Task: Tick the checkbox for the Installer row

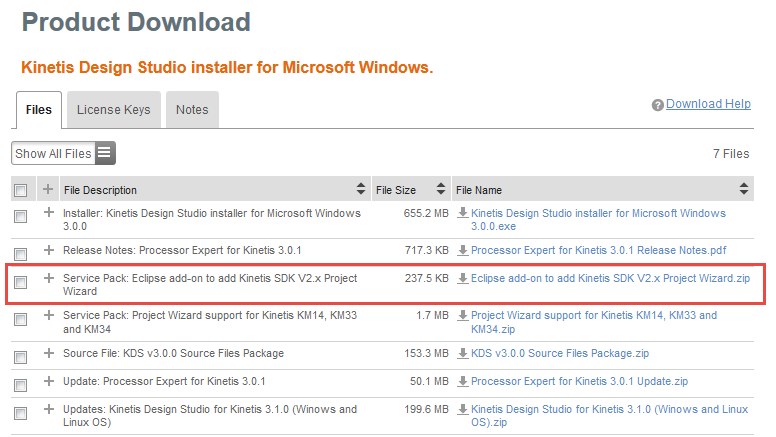Action: [x=21, y=216]
